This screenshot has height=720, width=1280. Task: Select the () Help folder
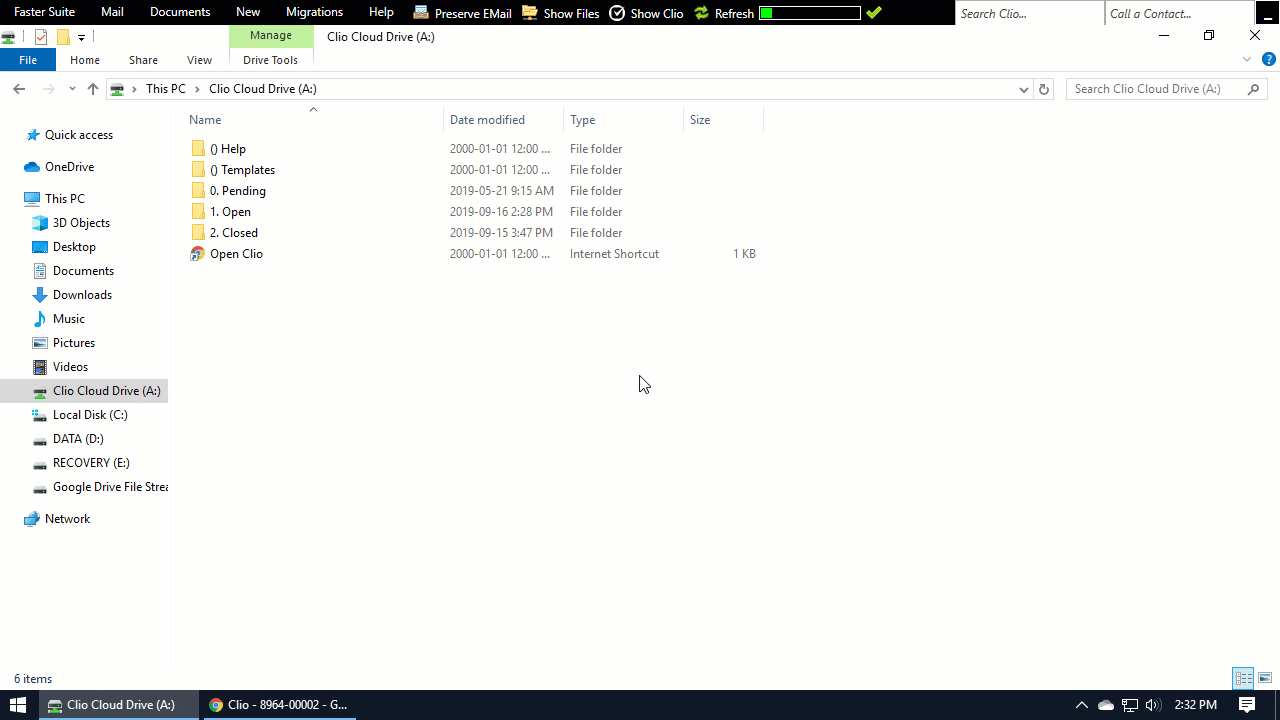[228, 149]
